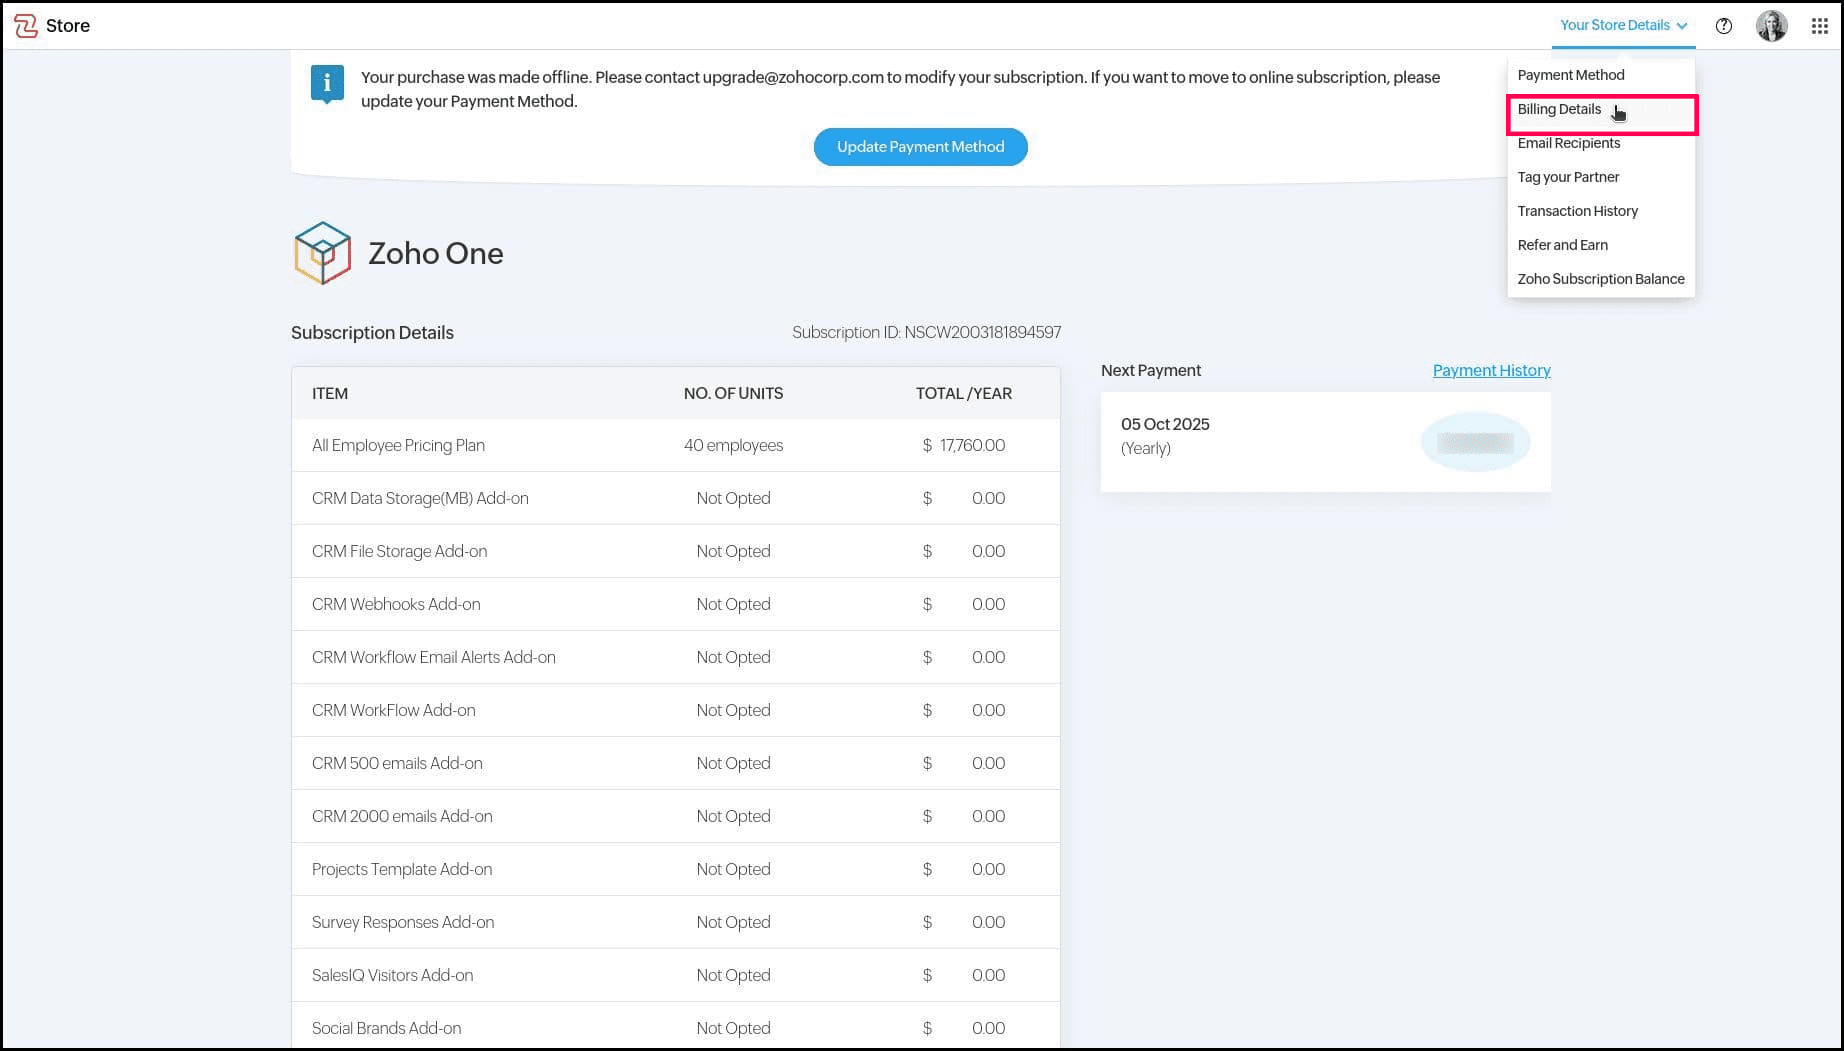Open Zoho Subscription Balance menu item
1844x1051 pixels.
[1600, 279]
